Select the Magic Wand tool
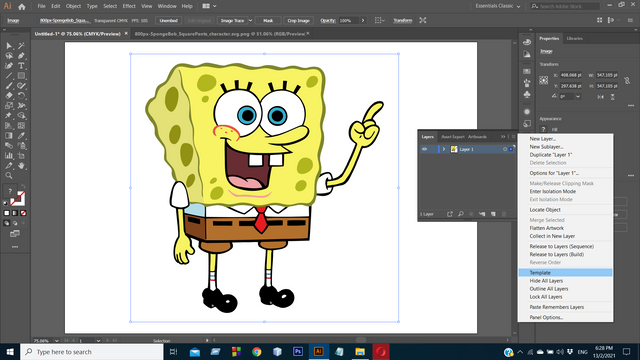This screenshot has width=640, height=360. tap(21, 46)
